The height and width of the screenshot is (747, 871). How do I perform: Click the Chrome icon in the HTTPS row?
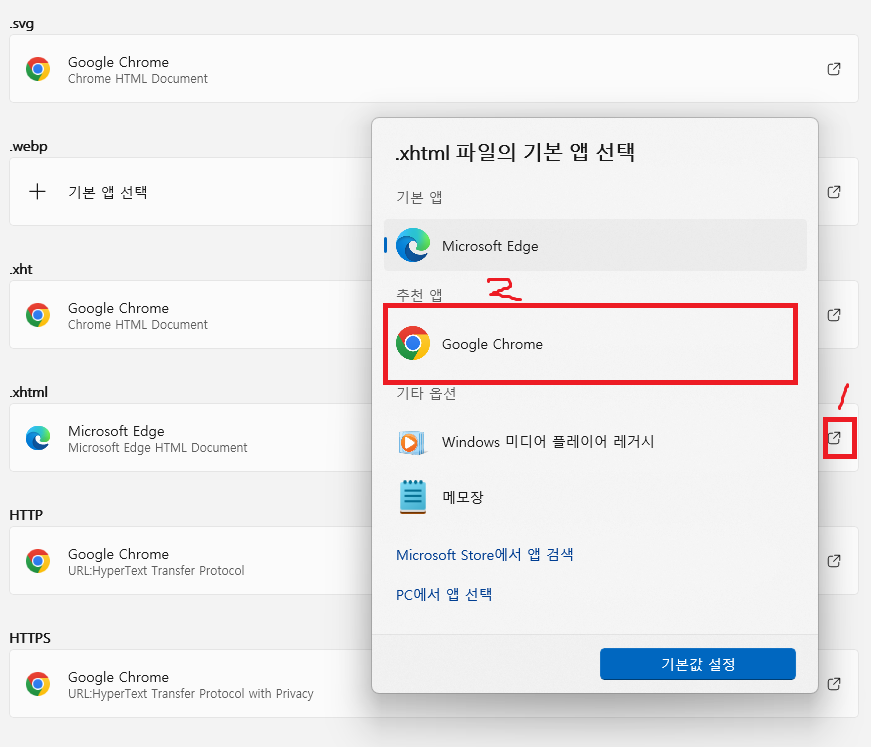click(38, 684)
